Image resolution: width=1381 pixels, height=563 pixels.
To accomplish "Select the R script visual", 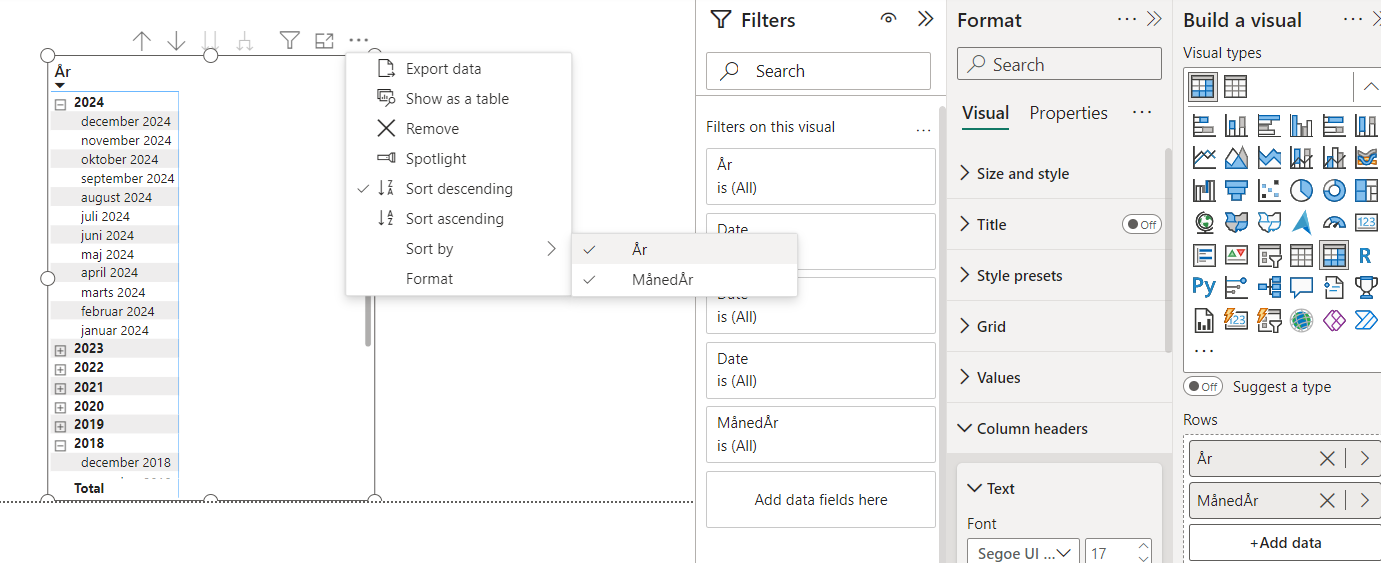I will 1366,255.
